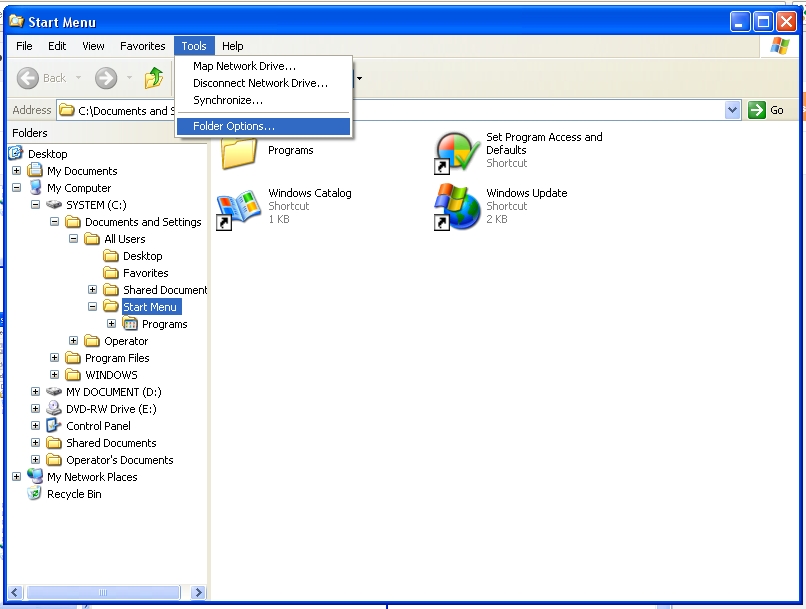The width and height of the screenshot is (806, 609).
Task: Collapse the Start Menu tree node
Action: 93,306
